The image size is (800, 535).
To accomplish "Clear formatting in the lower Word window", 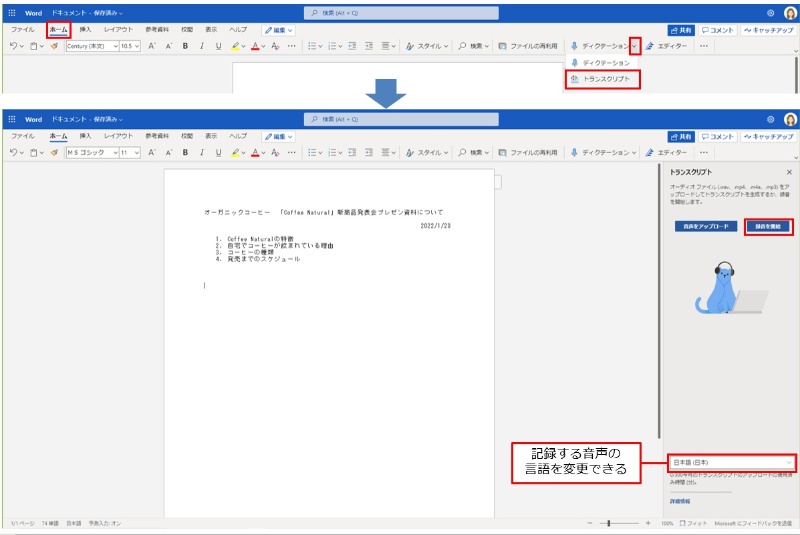I will (275, 152).
